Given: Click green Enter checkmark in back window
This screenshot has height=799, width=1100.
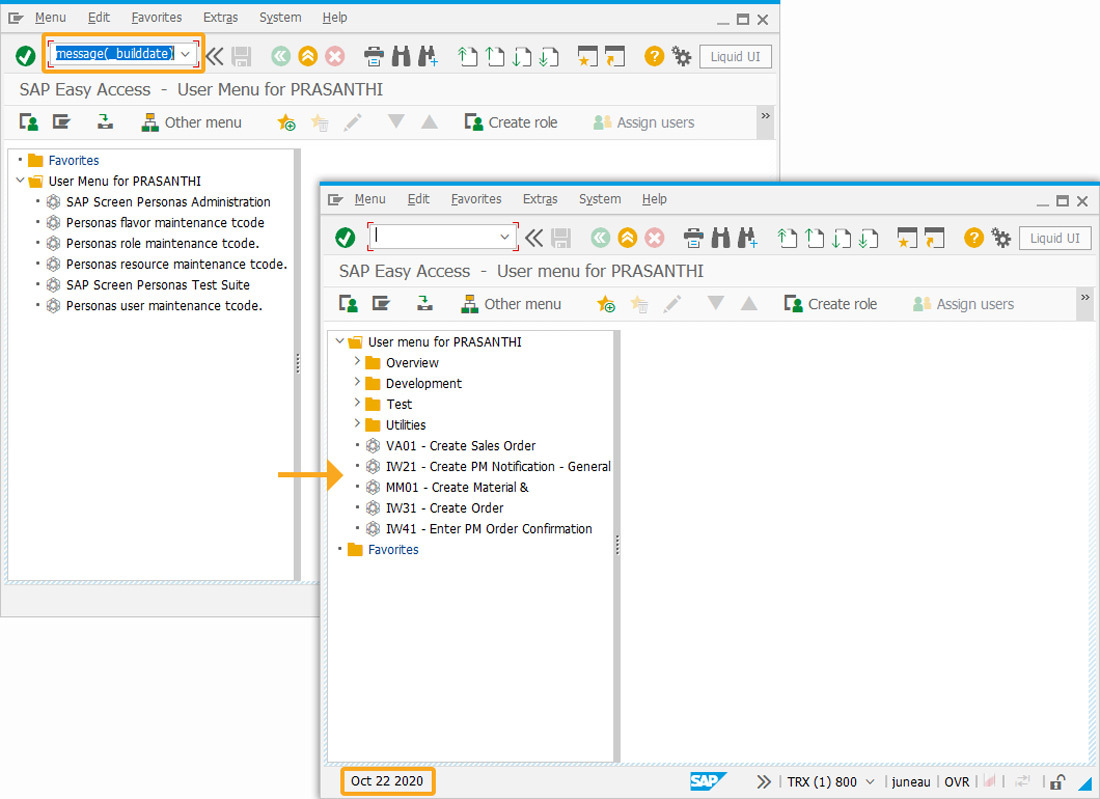Looking at the screenshot, I should click(x=26, y=56).
